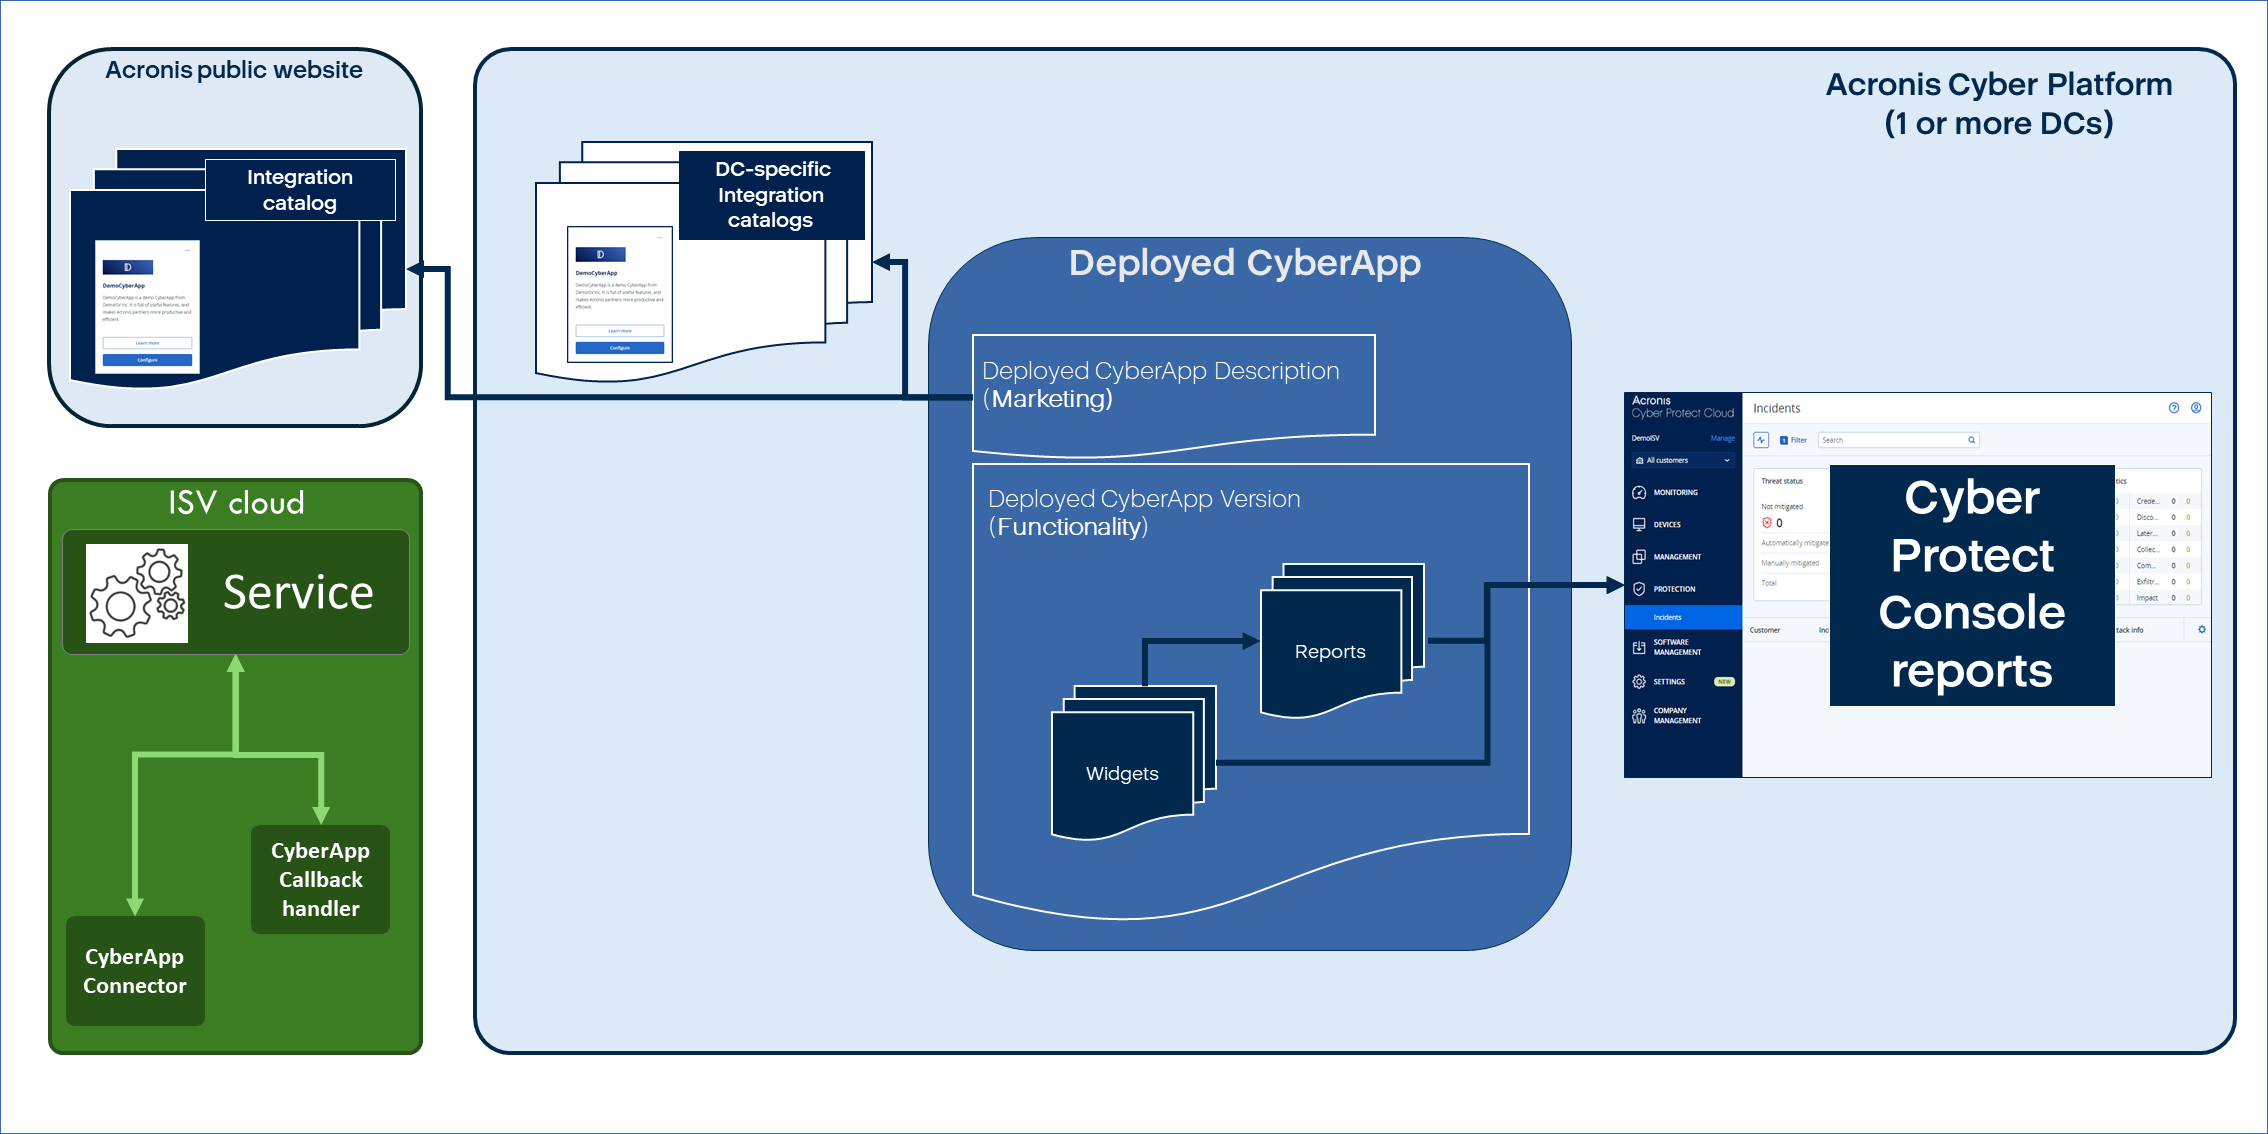Click the CyberApp Callback handler box
Viewport: 2268px width, 1134px height.
pos(320,879)
